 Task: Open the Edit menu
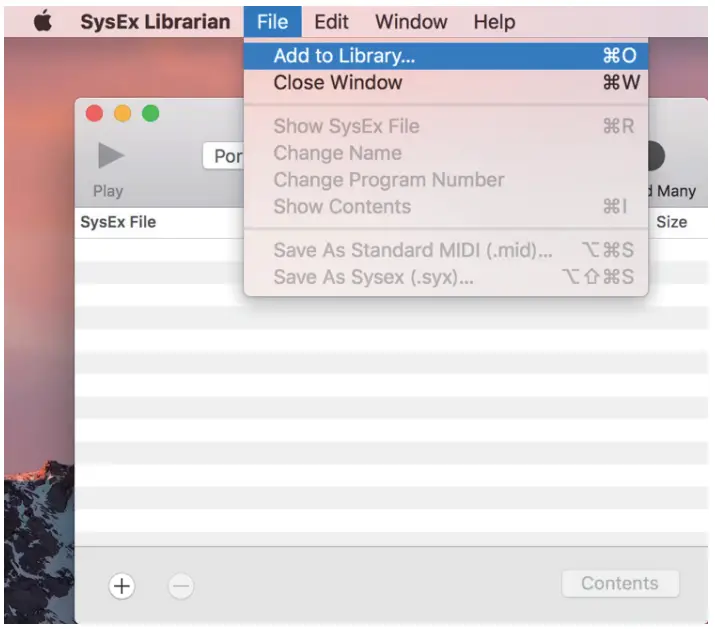point(331,21)
